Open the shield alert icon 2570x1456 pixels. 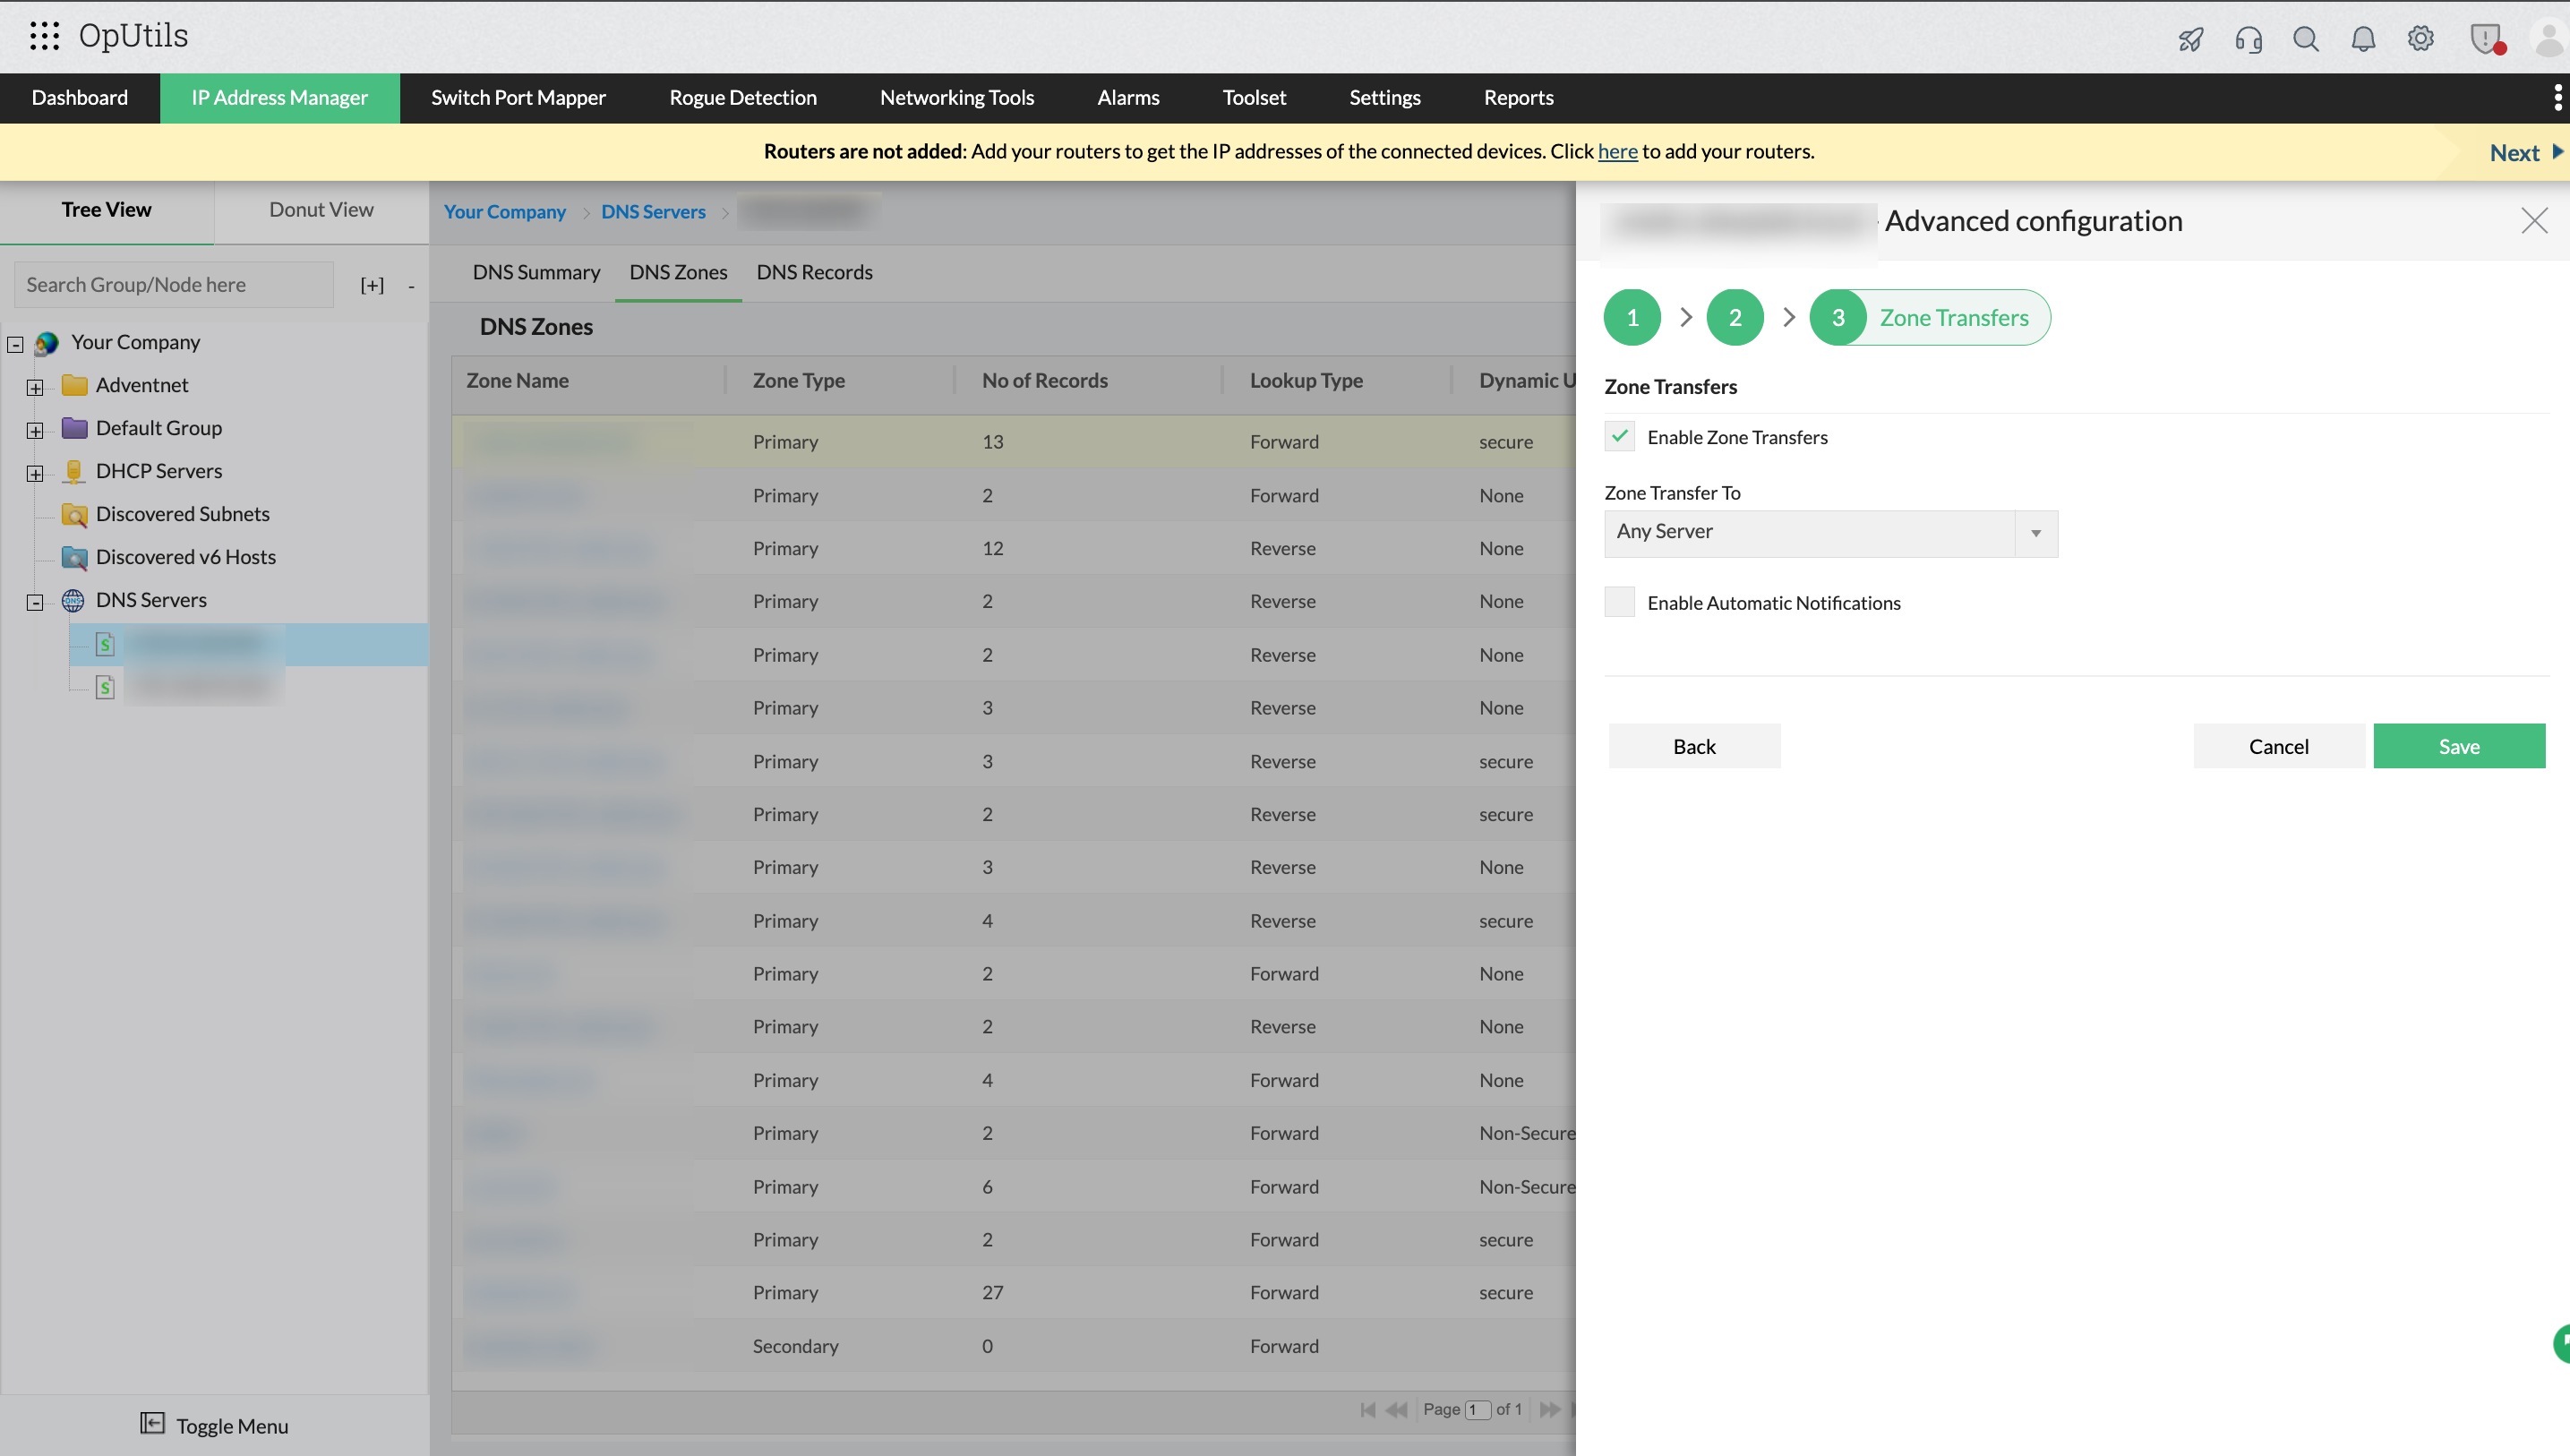[2484, 39]
